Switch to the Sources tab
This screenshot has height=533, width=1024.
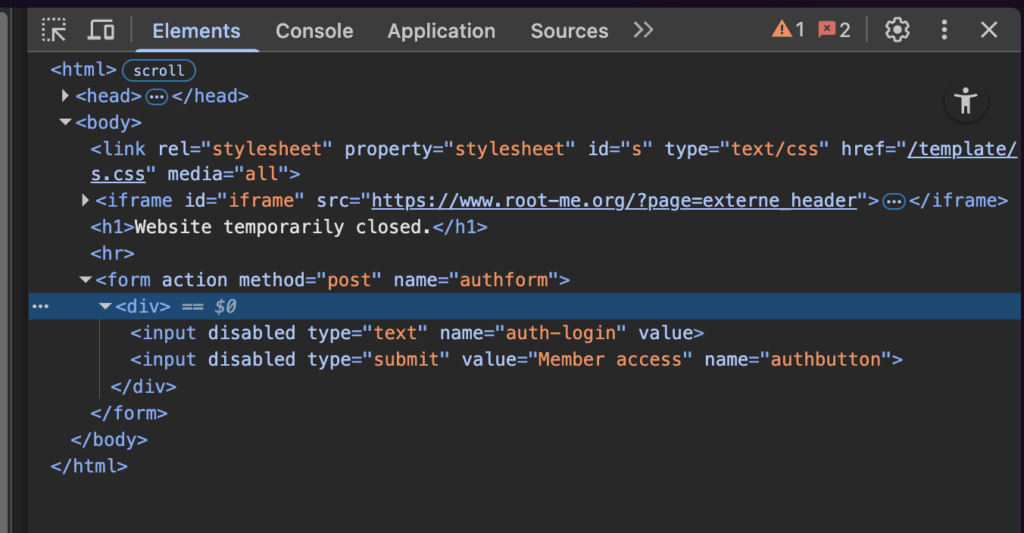(569, 31)
